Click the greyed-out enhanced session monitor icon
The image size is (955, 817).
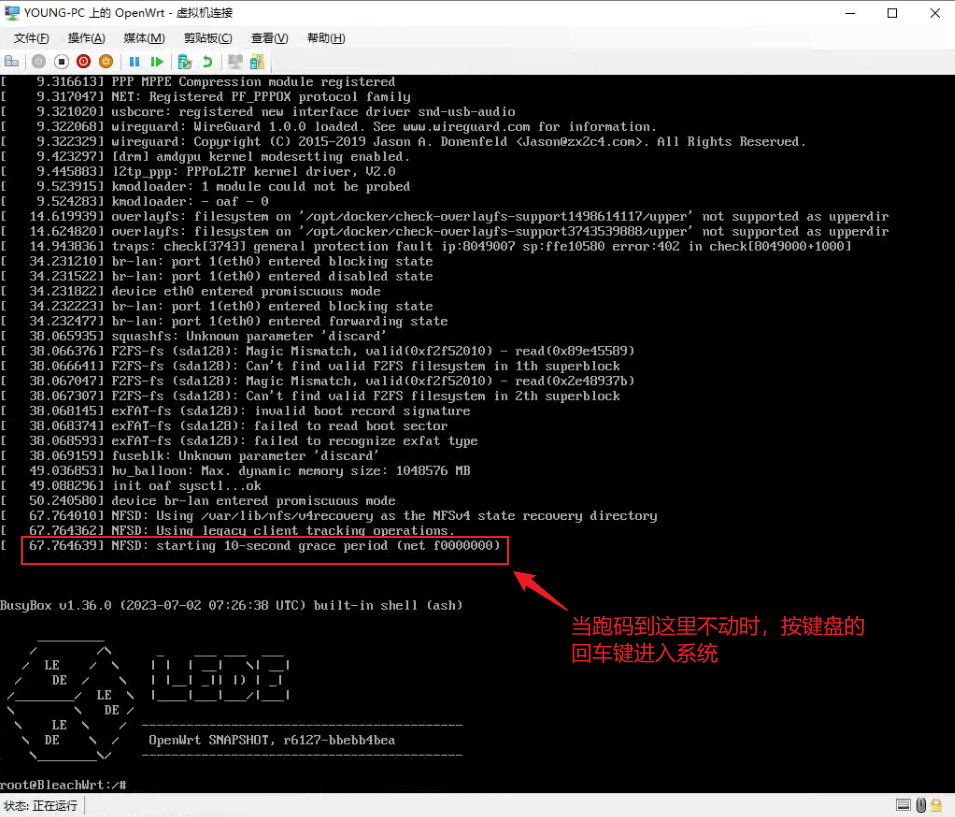point(235,62)
